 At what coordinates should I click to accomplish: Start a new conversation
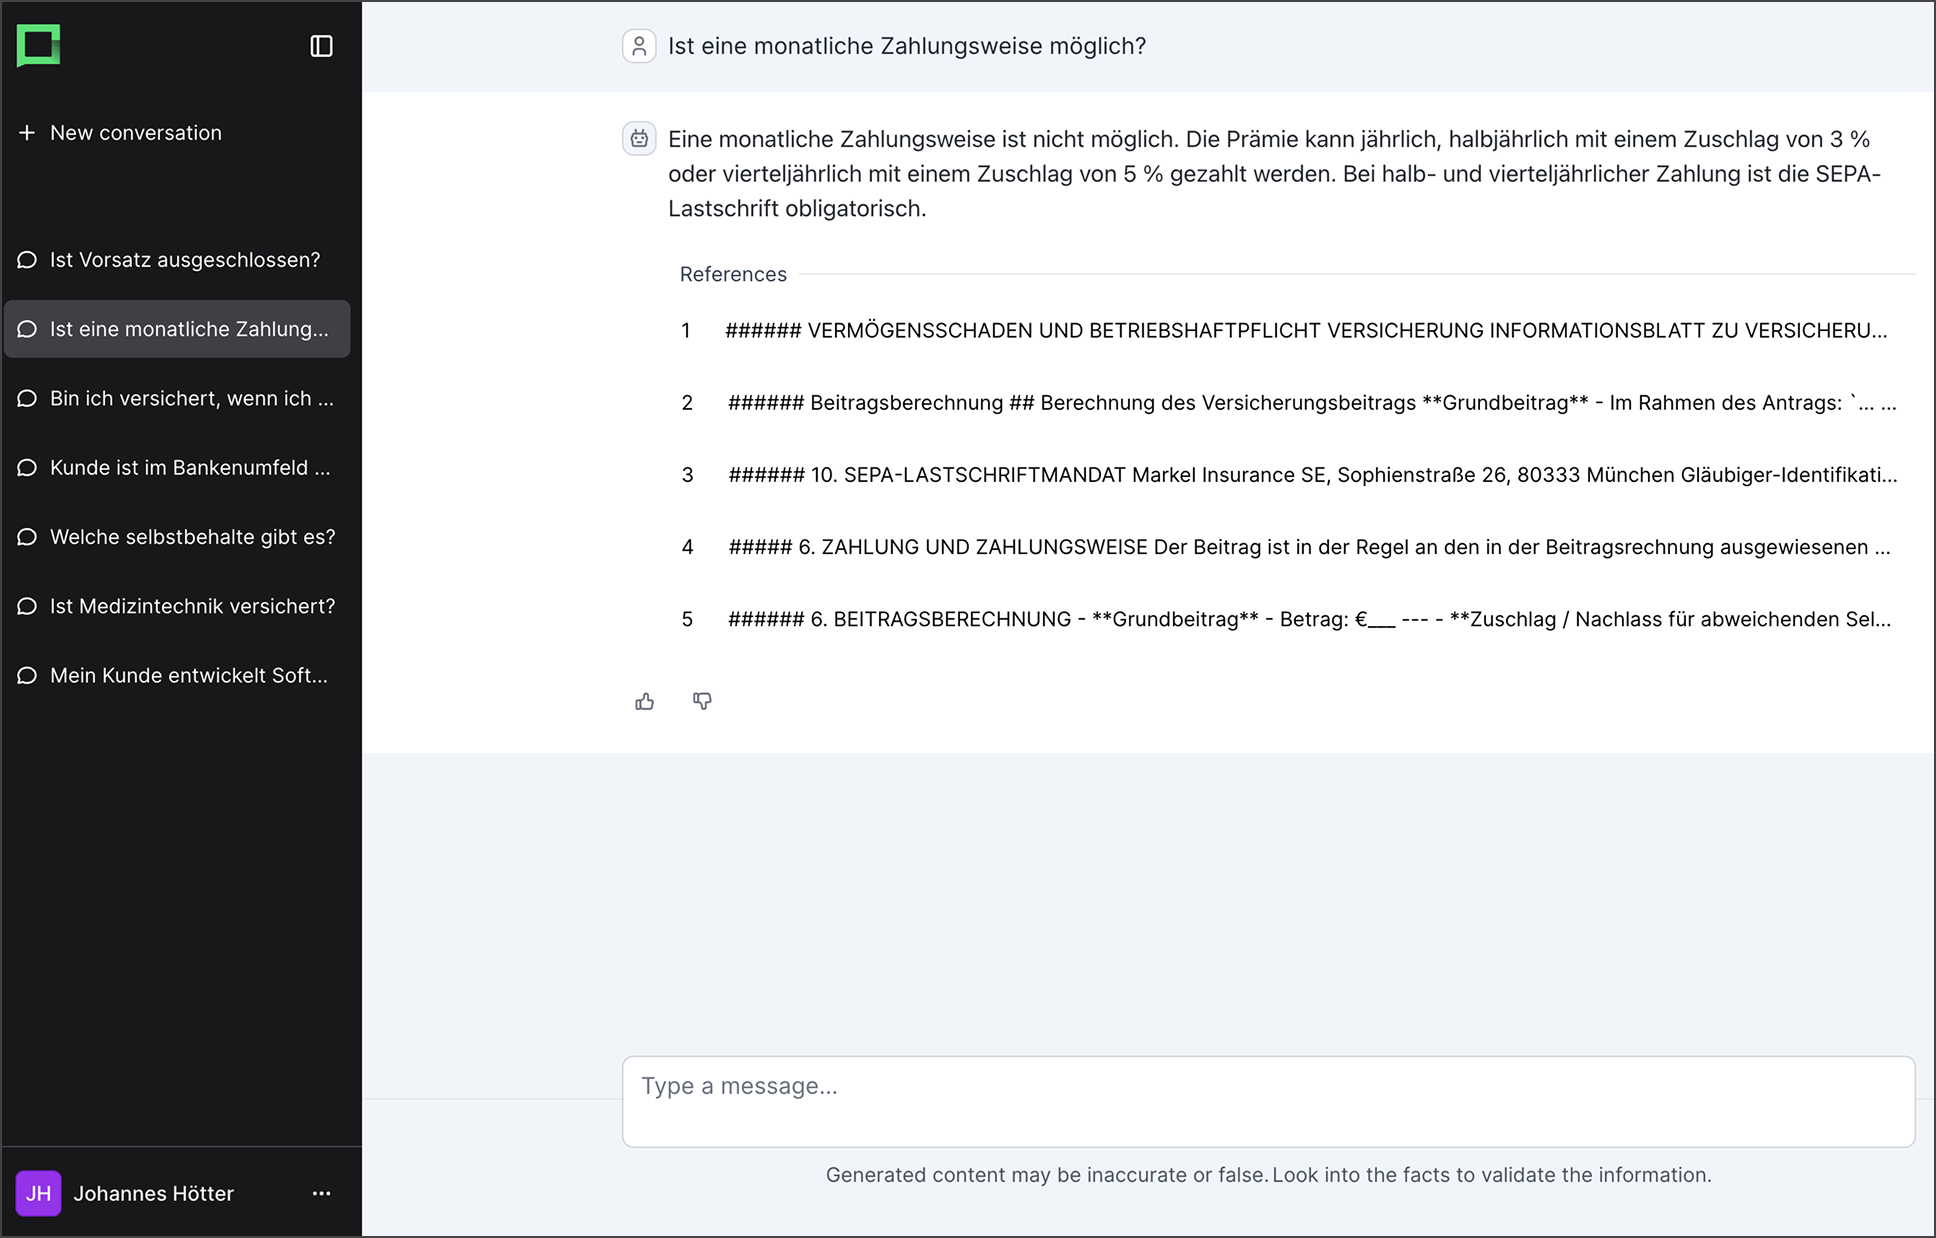(x=120, y=133)
